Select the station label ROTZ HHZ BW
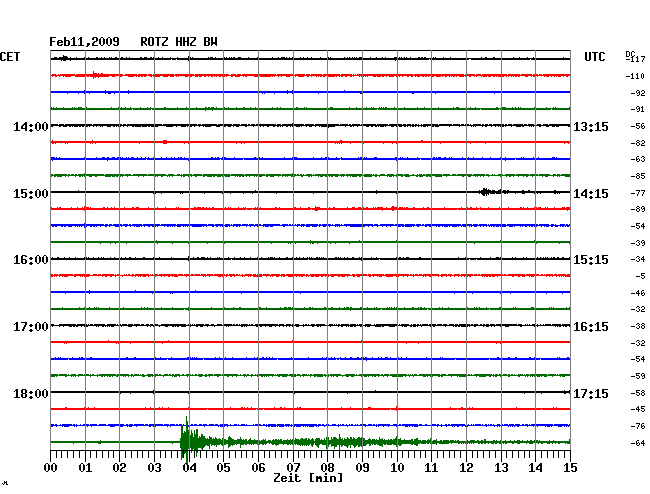 click(179, 42)
